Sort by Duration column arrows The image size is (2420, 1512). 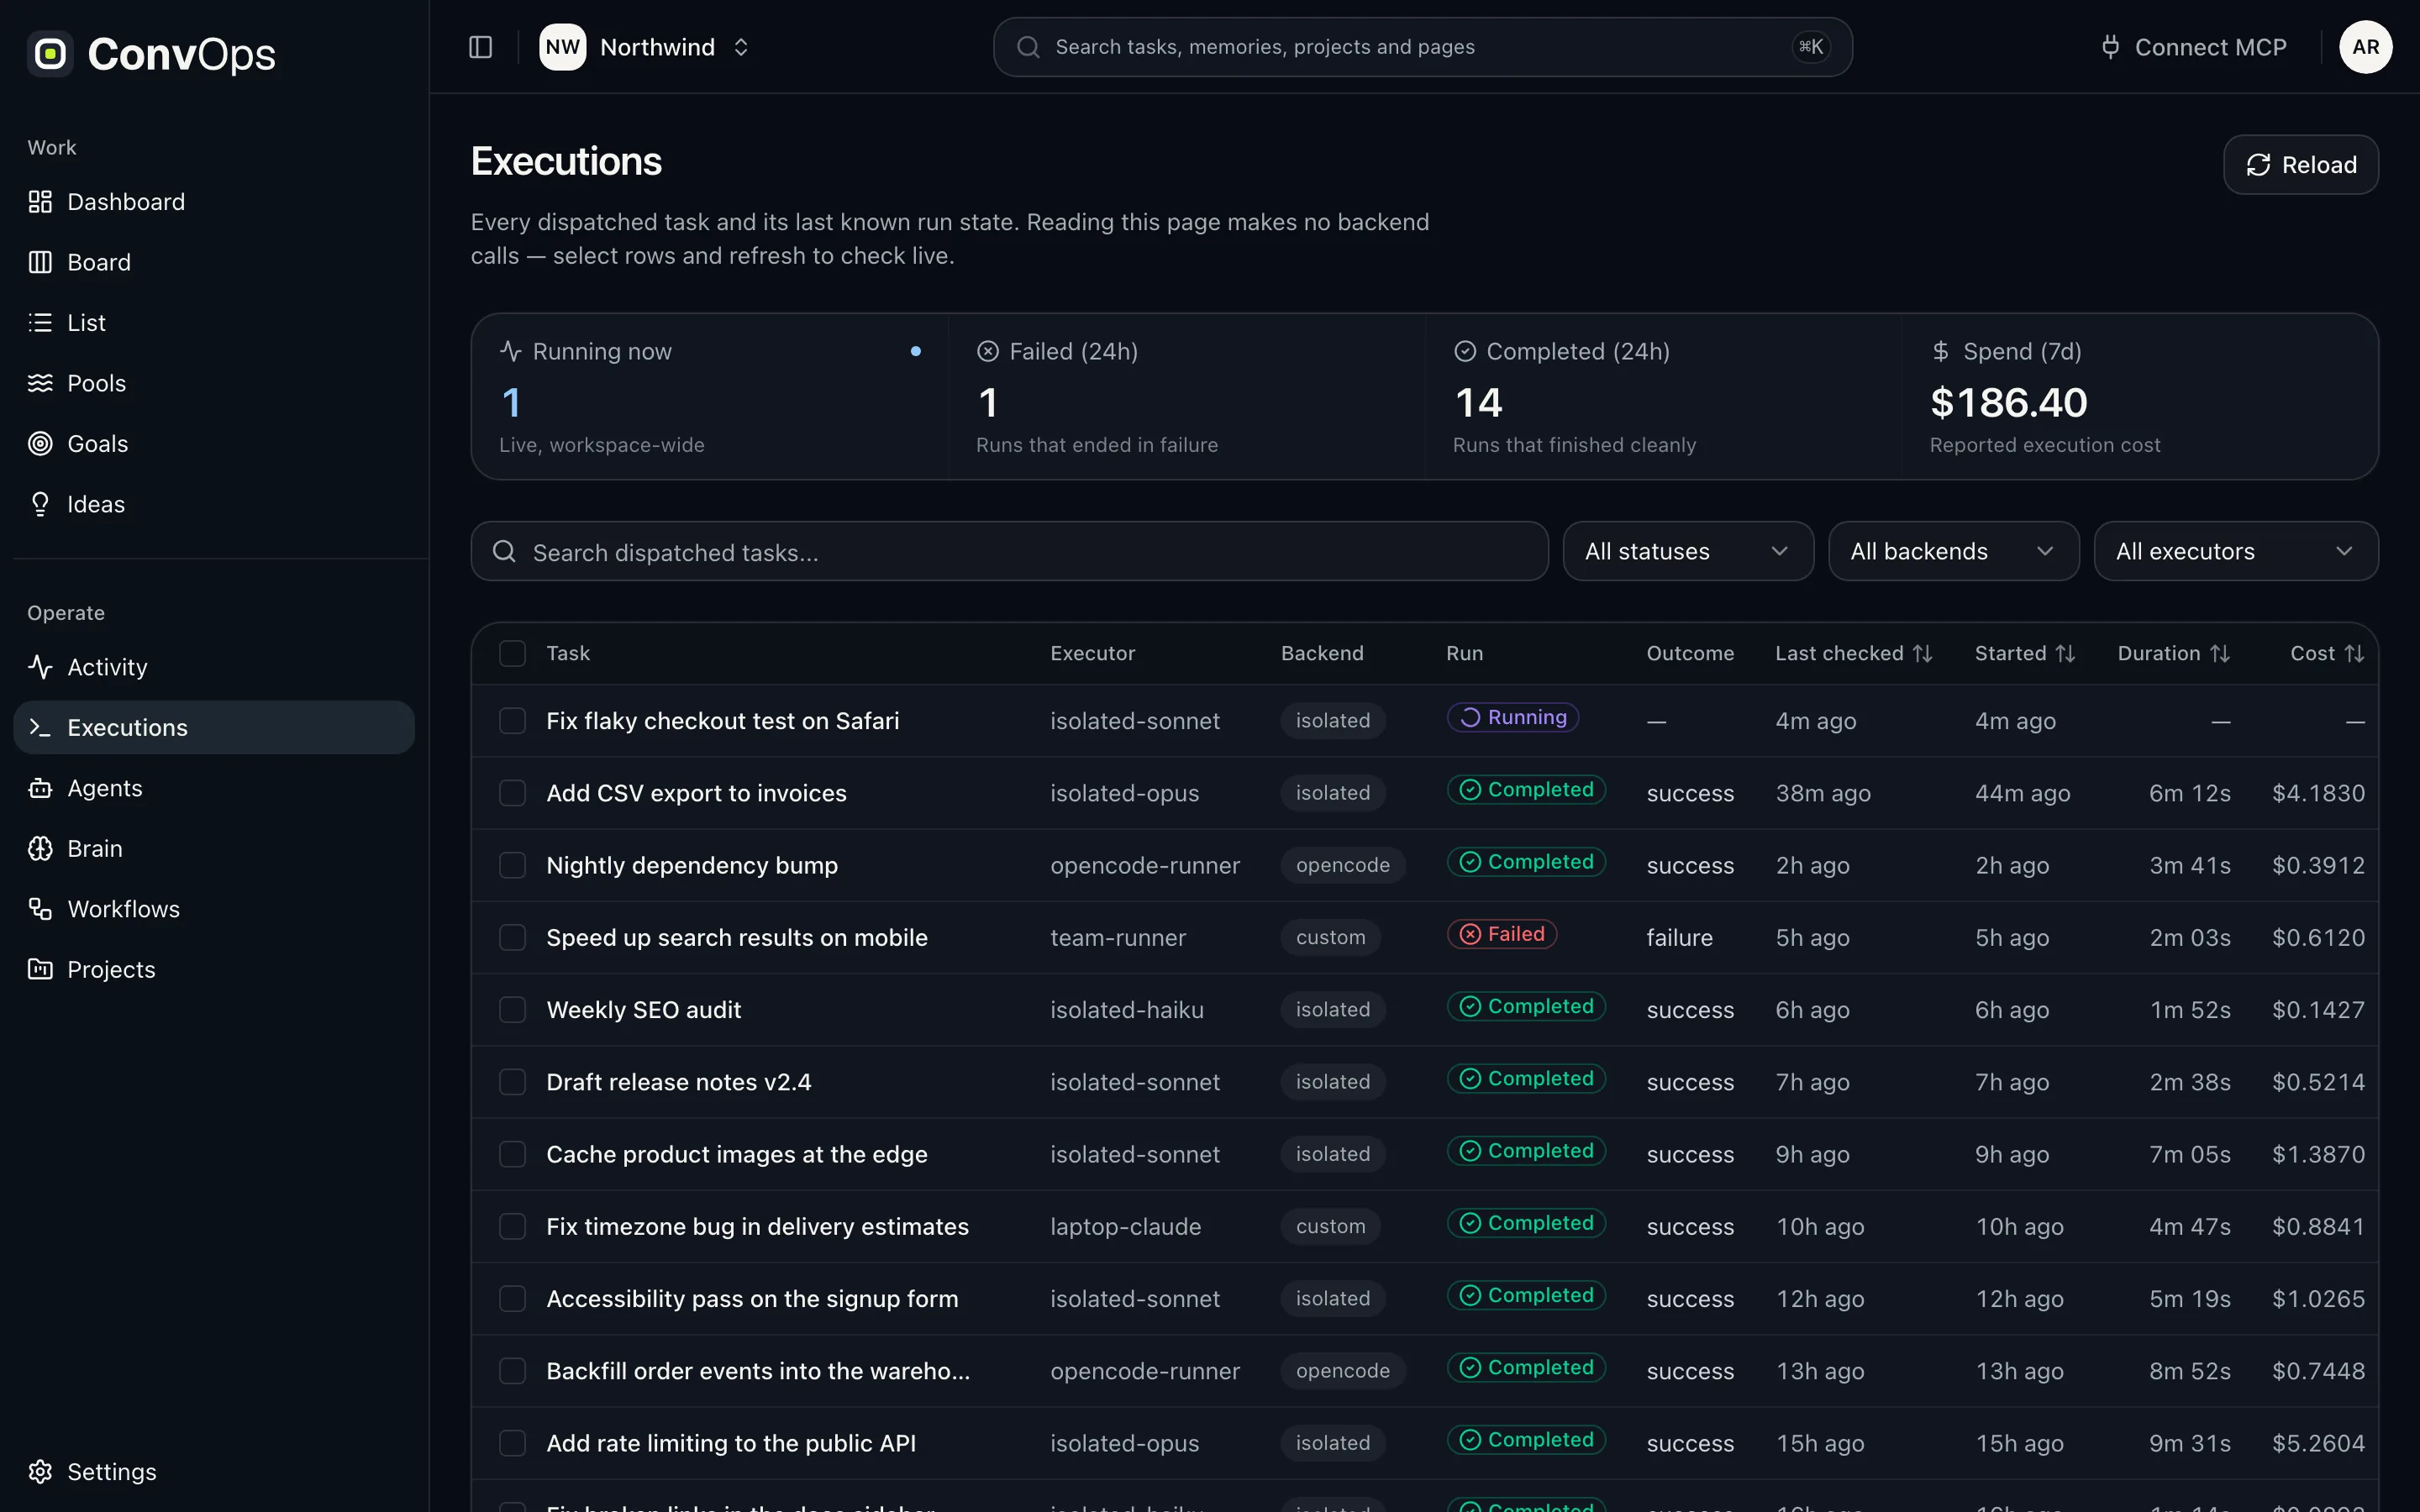(2220, 654)
